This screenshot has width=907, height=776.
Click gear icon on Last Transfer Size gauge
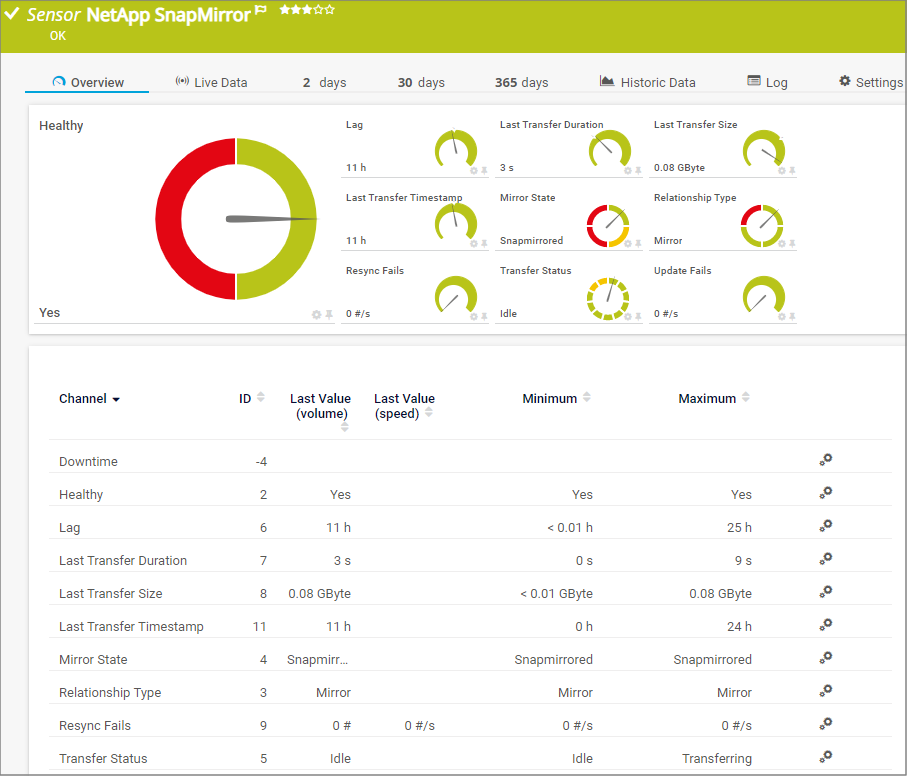pos(782,171)
